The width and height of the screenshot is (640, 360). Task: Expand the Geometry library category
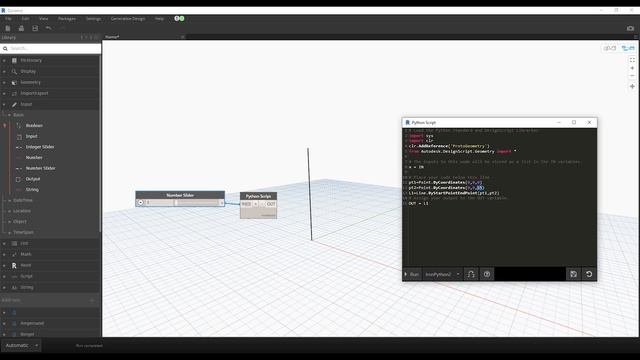4,82
